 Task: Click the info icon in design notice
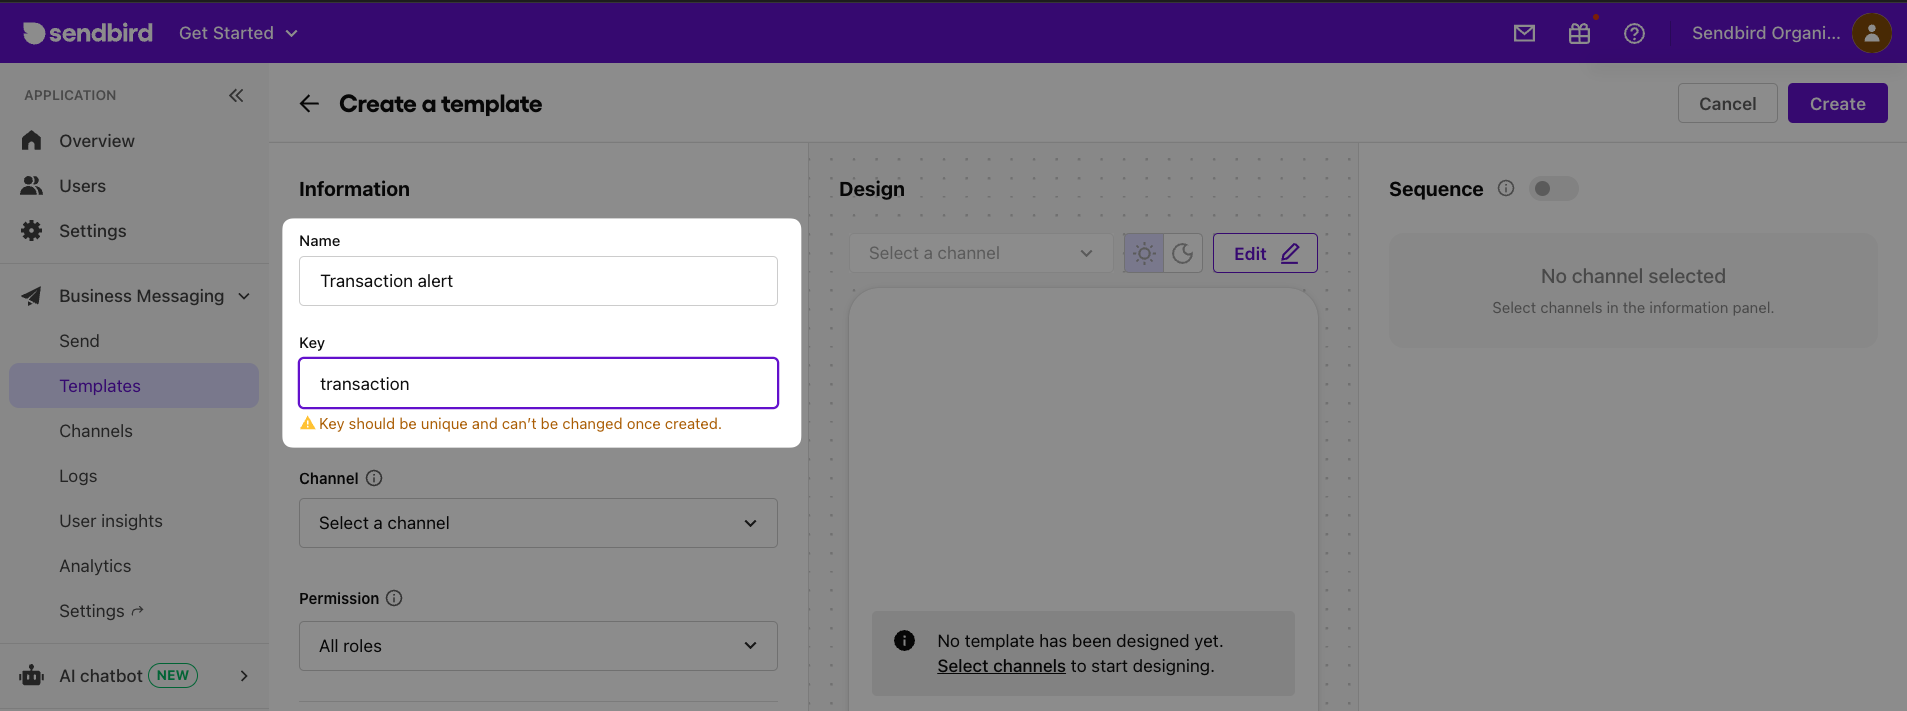click(x=904, y=641)
